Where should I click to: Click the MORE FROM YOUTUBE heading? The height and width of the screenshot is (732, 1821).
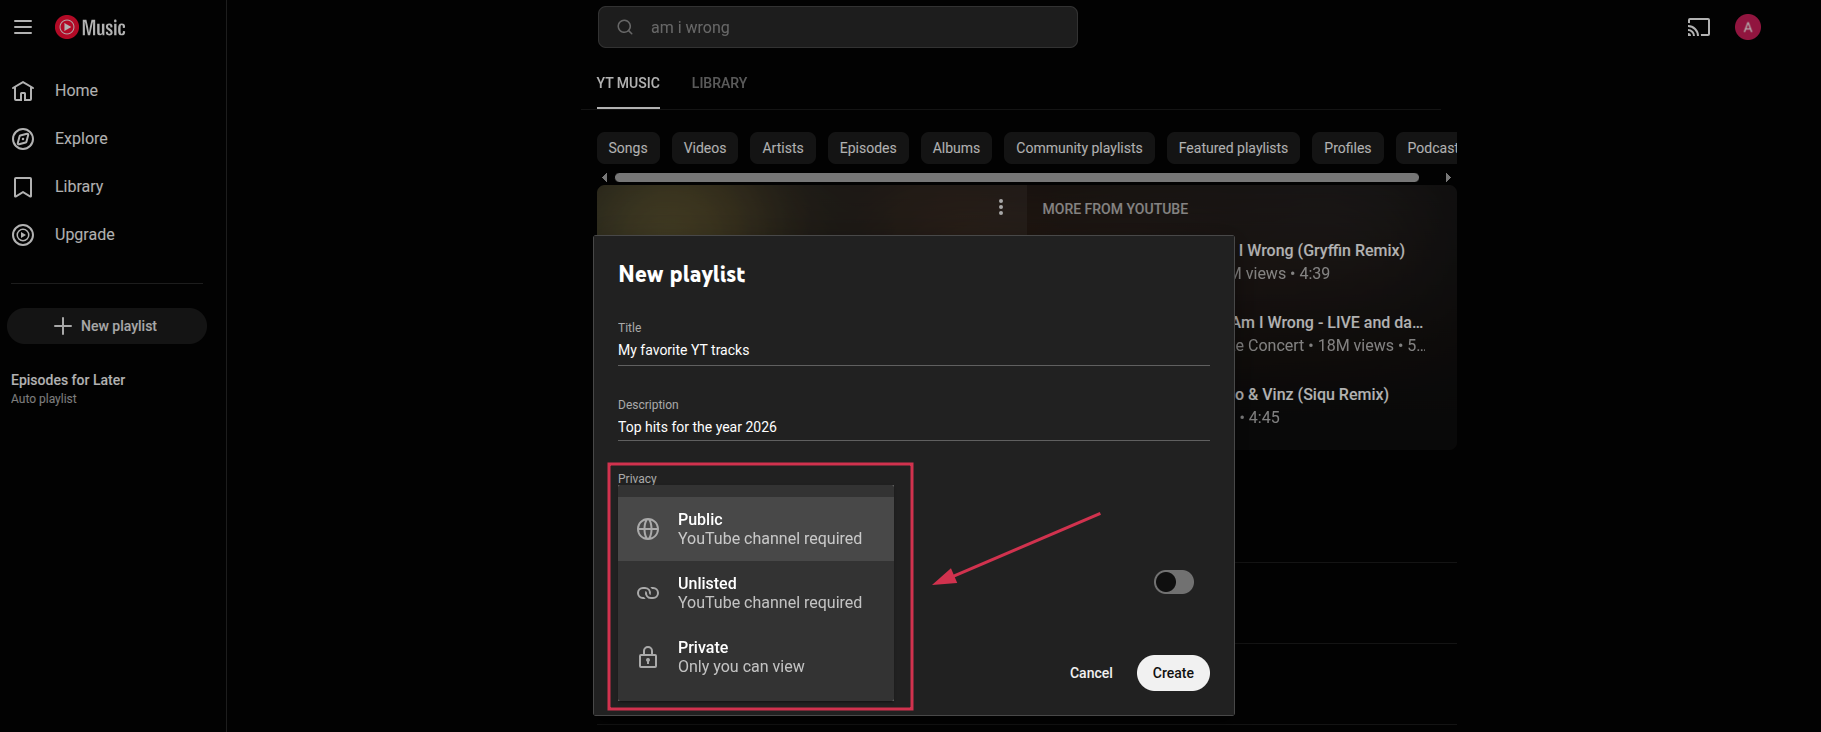pyautogui.click(x=1115, y=209)
